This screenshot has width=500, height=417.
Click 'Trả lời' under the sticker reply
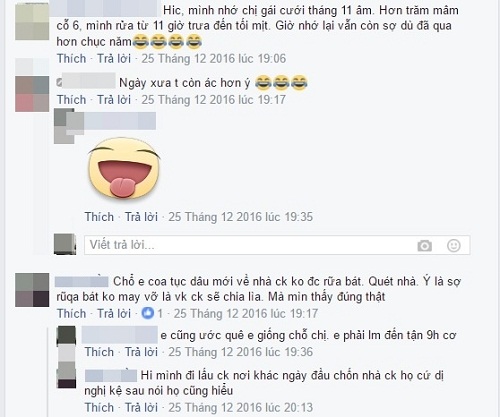141,217
